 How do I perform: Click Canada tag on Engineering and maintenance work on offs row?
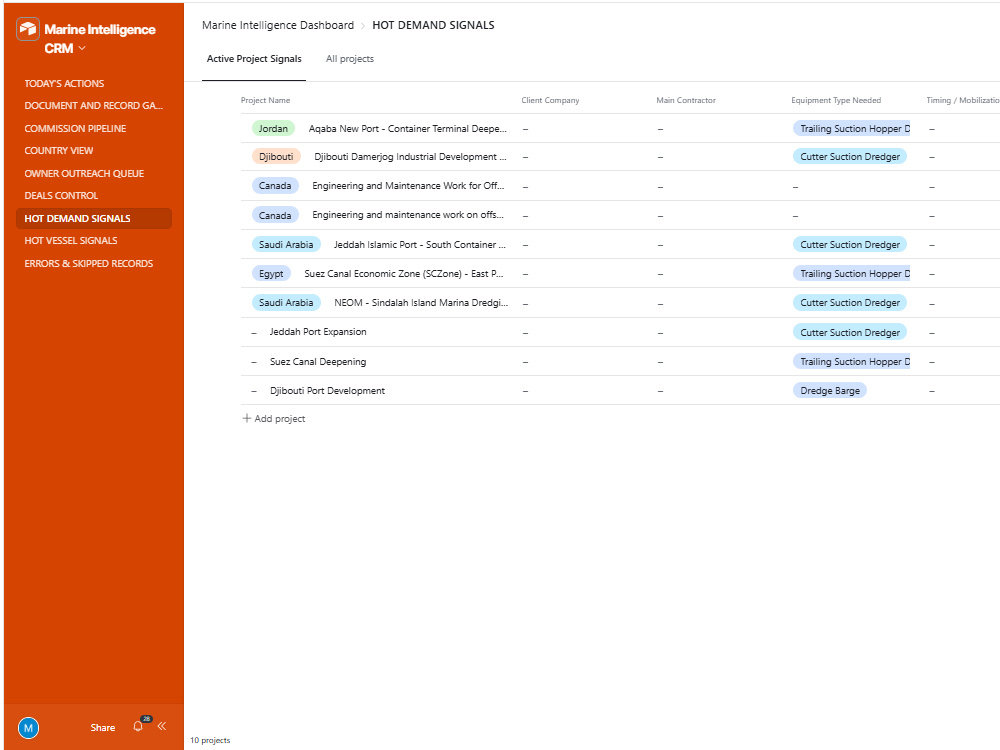[275, 215]
